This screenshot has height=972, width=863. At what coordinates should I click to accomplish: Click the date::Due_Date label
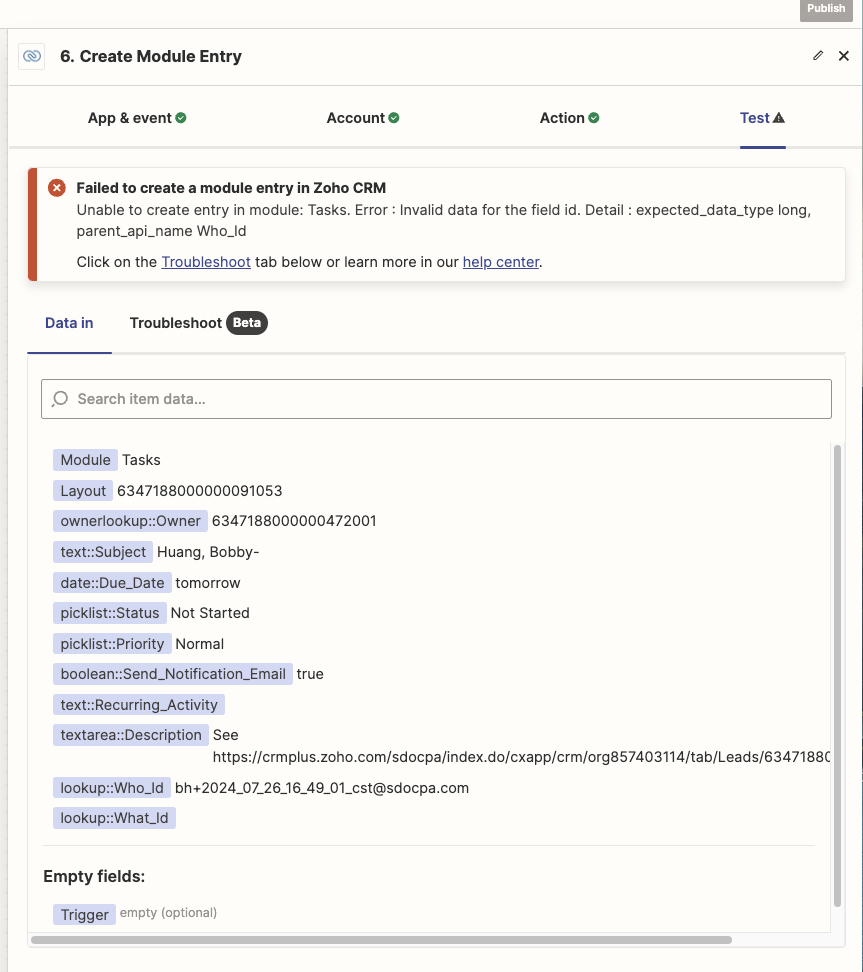(112, 583)
